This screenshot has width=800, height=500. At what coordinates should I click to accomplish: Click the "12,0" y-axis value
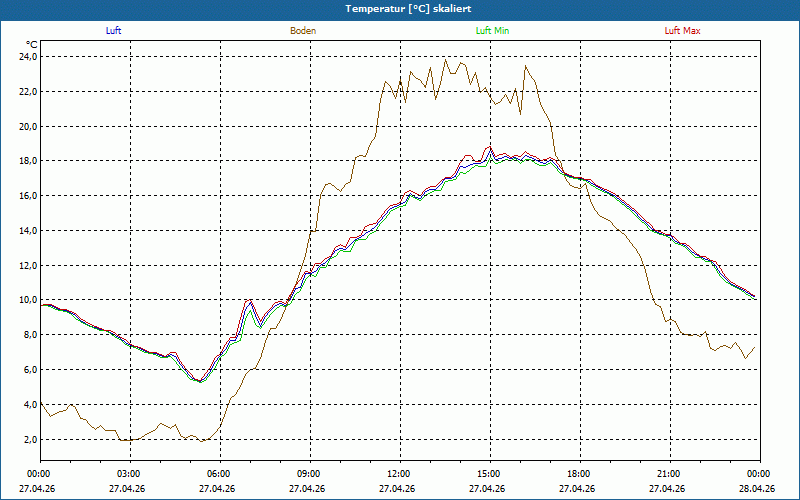click(x=29, y=266)
